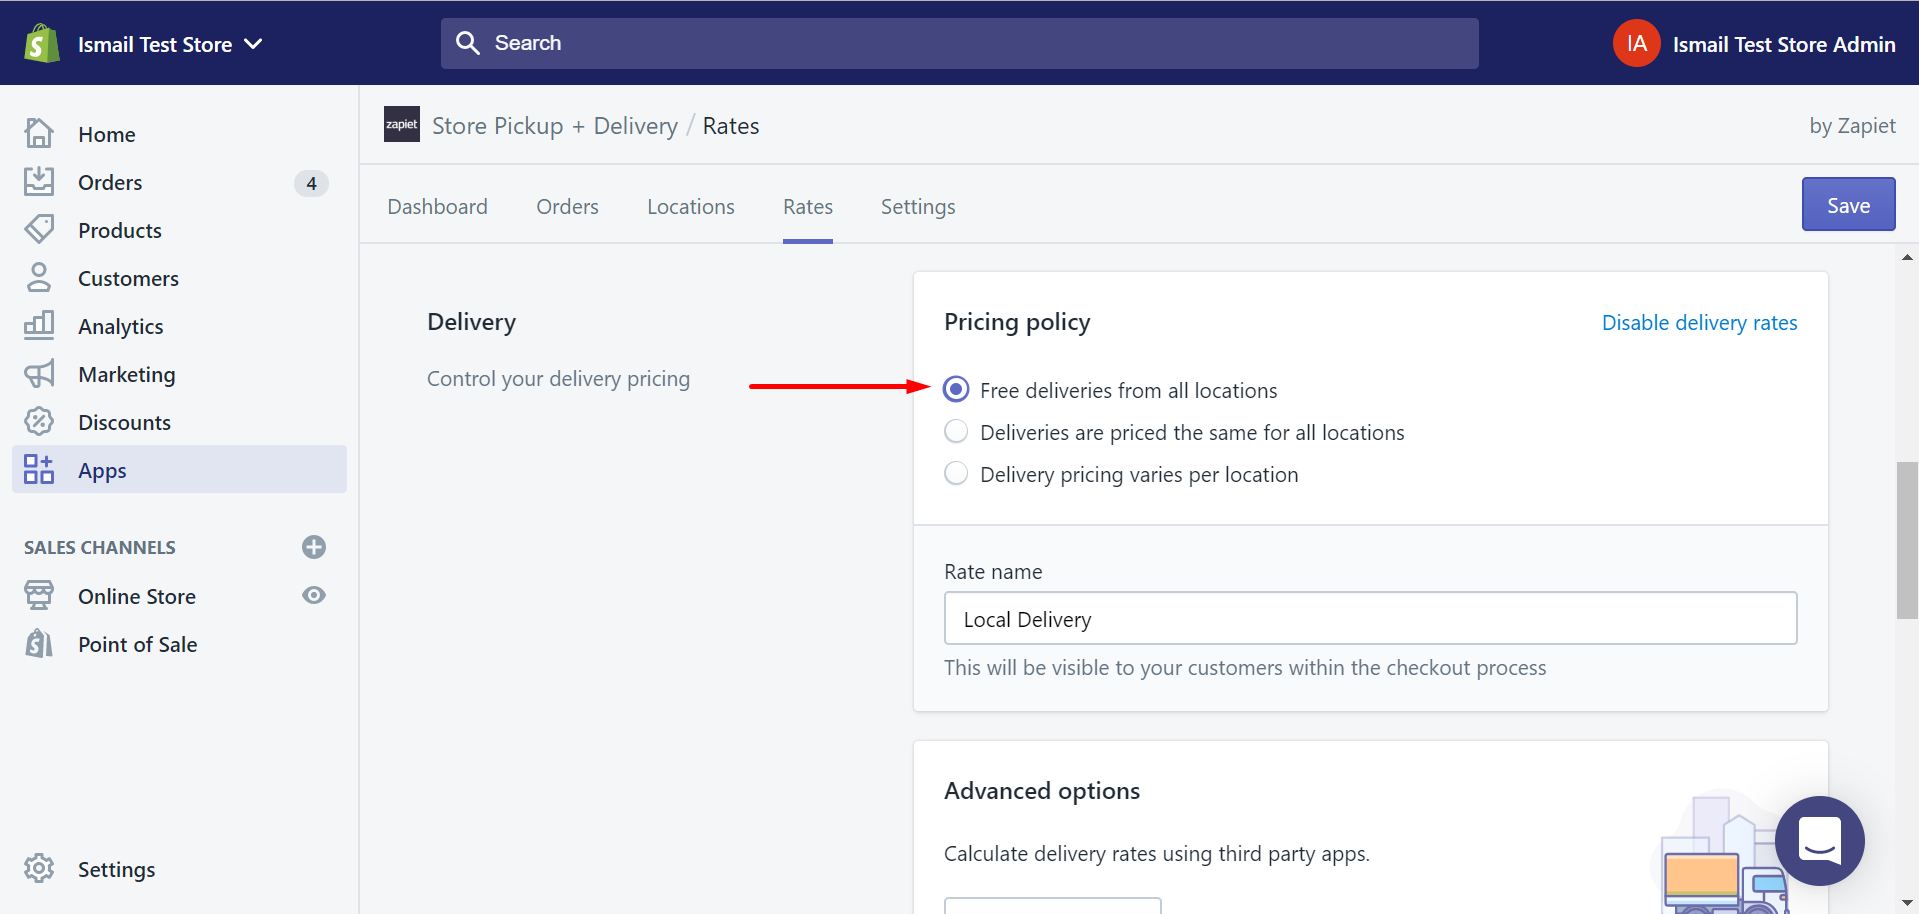Viewport: 1919px width, 914px height.
Task: View Online Store with eye icon
Action: point(314,595)
